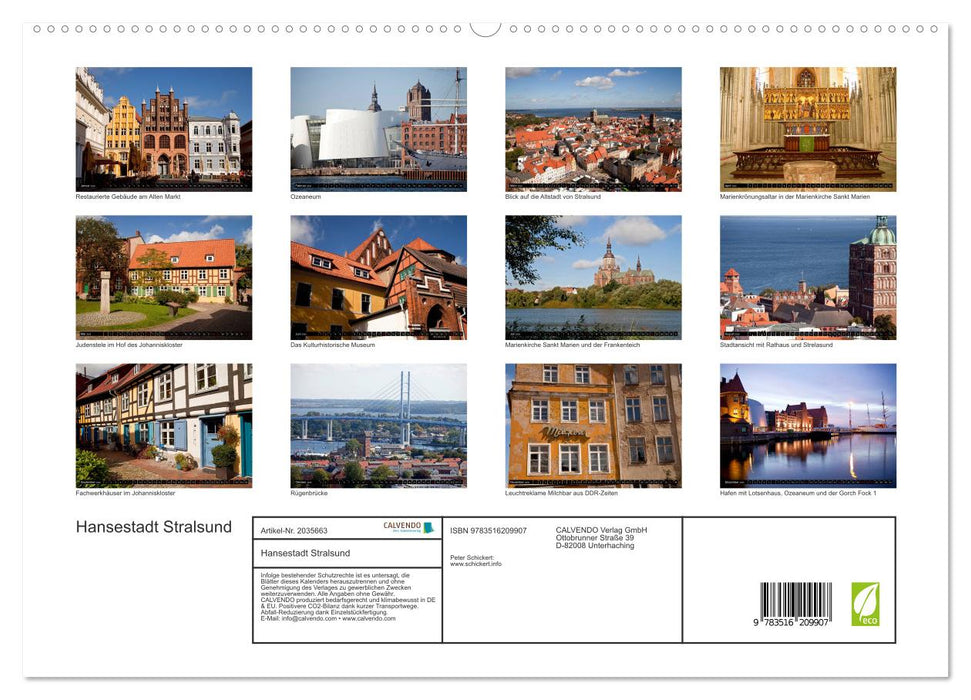Click the Artikel-Nr. 2035663 field
Image resolution: width=971 pixels, height=700 pixels.
coord(294,530)
